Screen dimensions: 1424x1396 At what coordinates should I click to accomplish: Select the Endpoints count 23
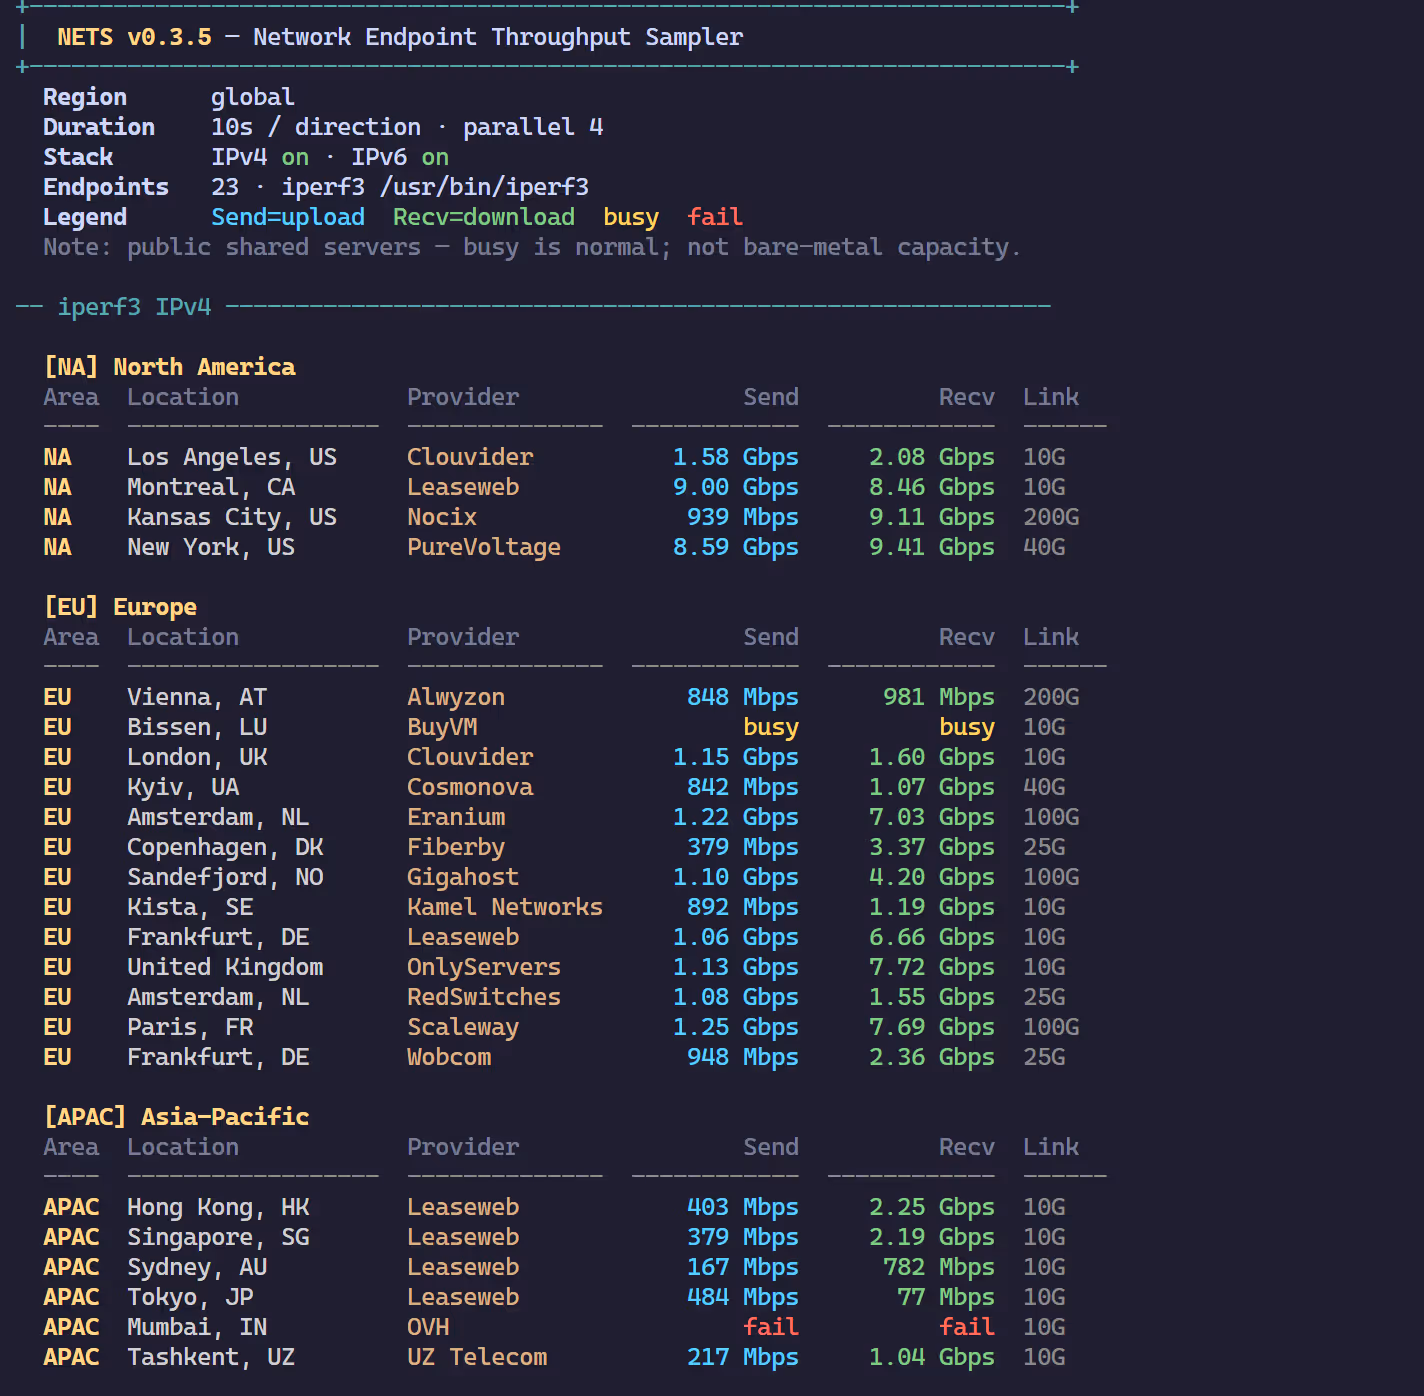225,187
